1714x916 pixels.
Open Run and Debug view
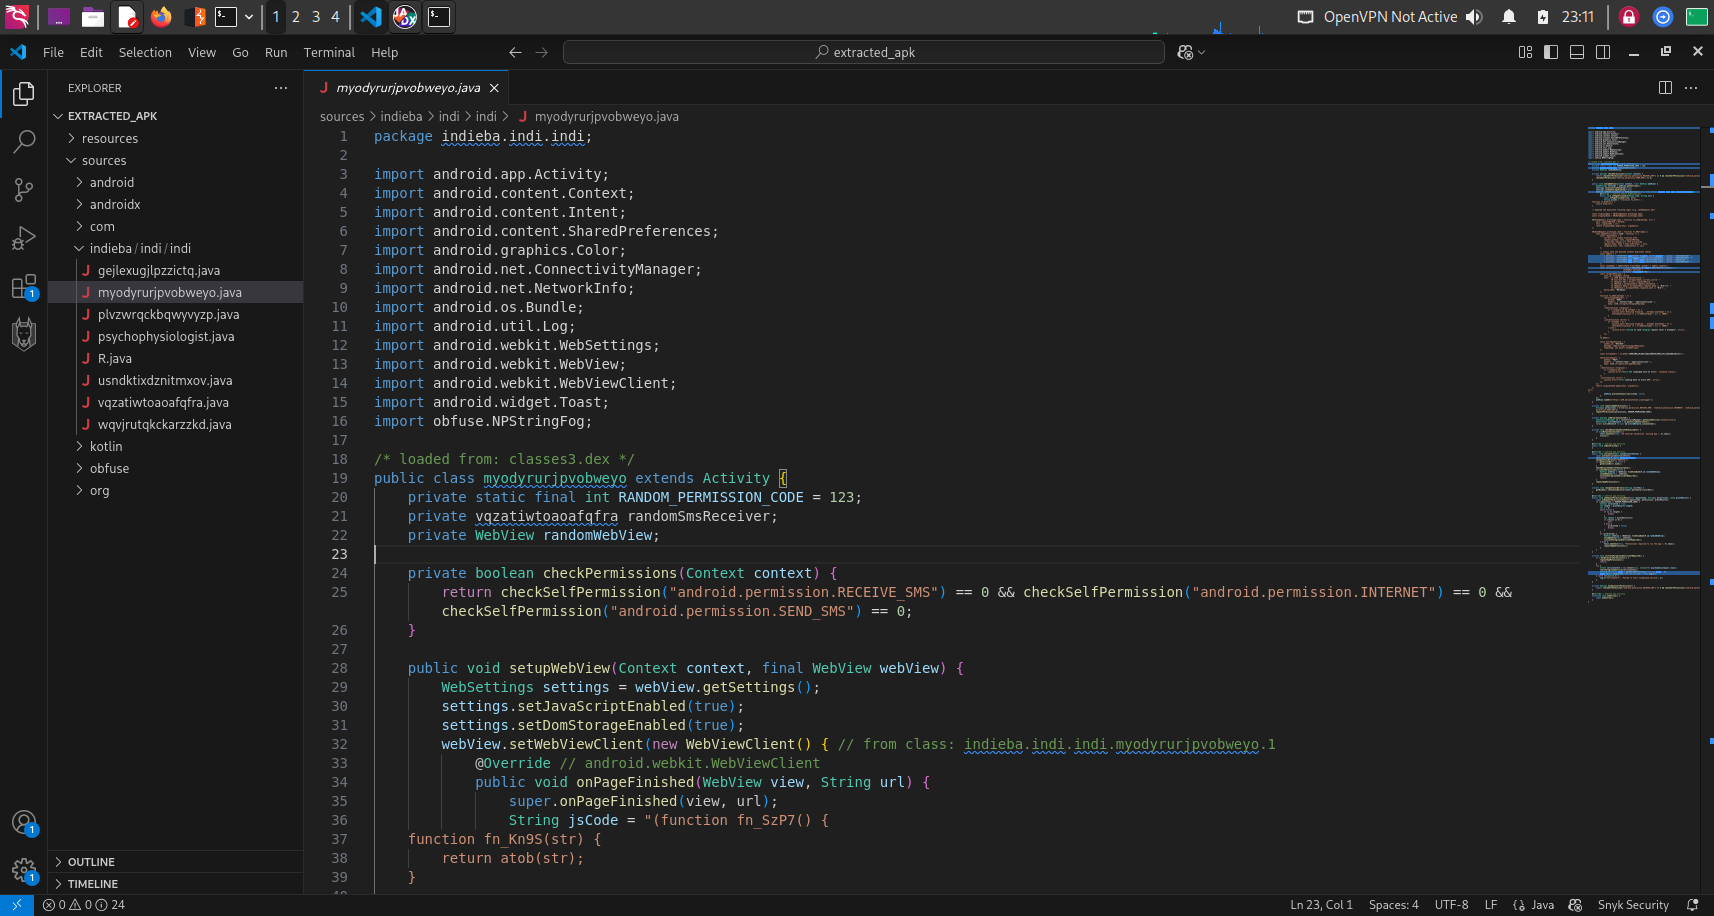(x=24, y=238)
